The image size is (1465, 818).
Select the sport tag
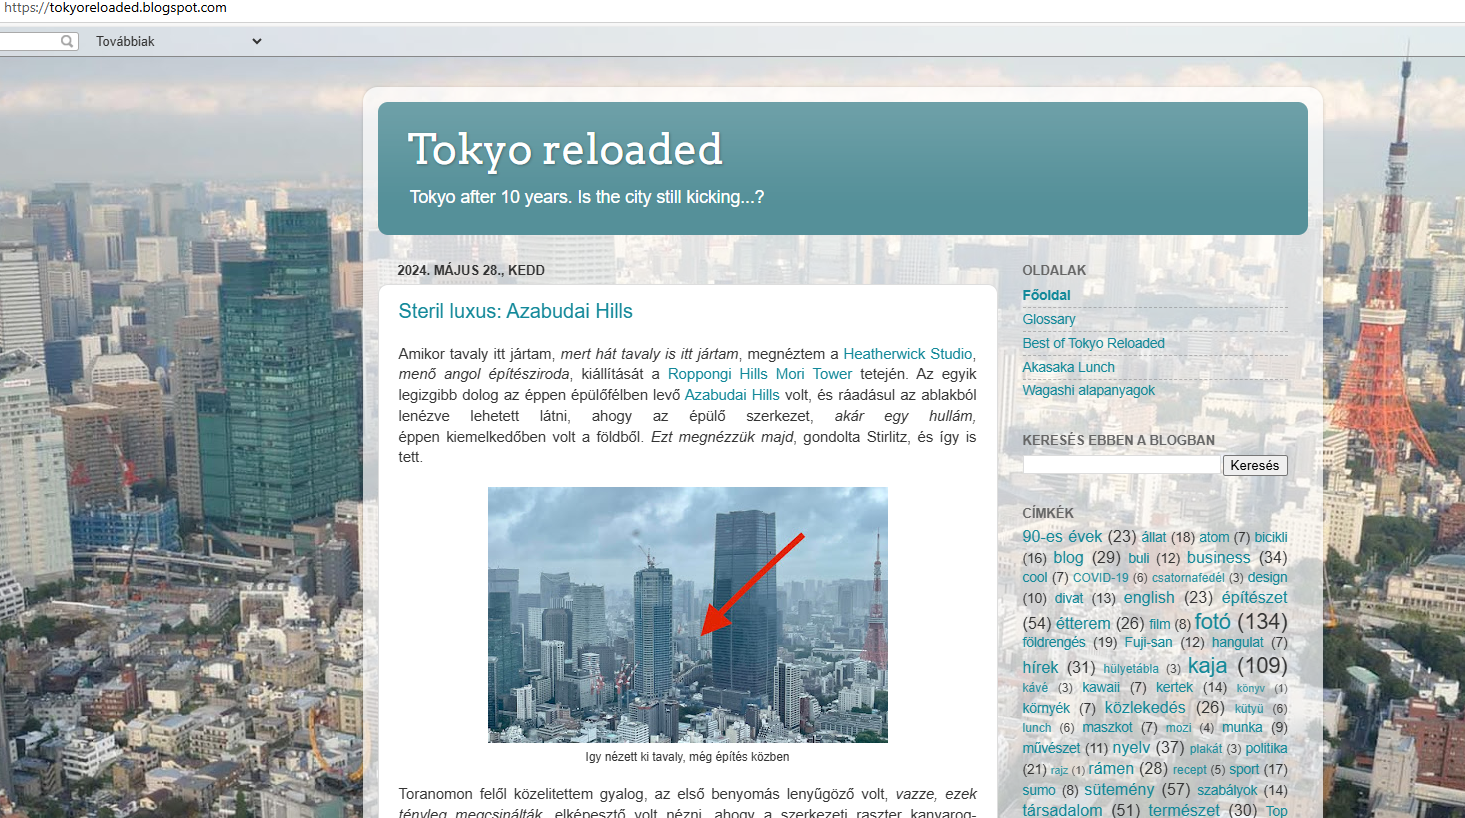pos(1244,769)
